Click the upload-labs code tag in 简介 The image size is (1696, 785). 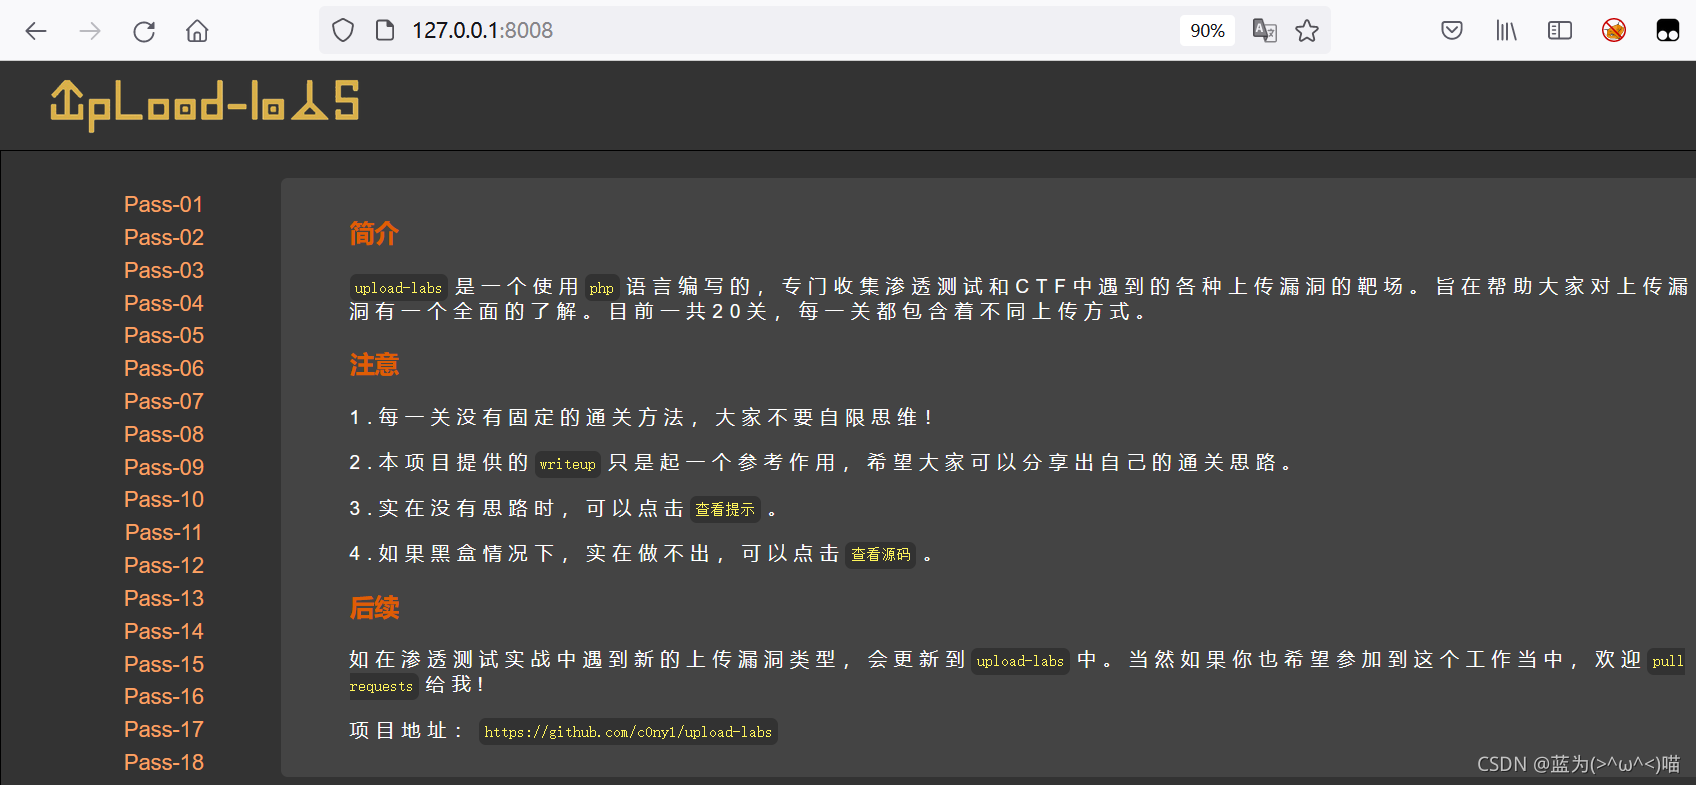point(398,288)
